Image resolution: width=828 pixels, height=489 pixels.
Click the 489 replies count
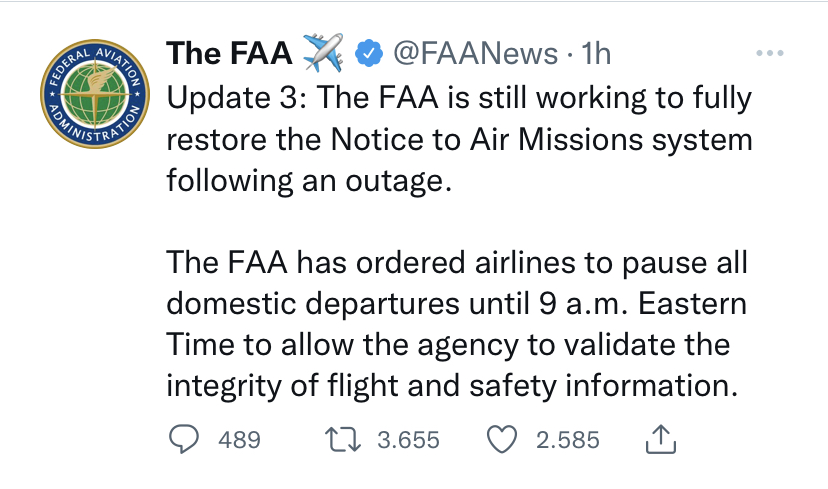click(x=239, y=440)
